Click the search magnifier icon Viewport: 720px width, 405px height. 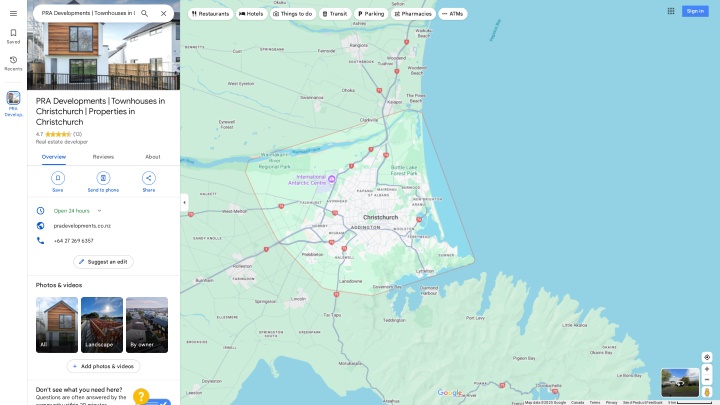click(145, 13)
